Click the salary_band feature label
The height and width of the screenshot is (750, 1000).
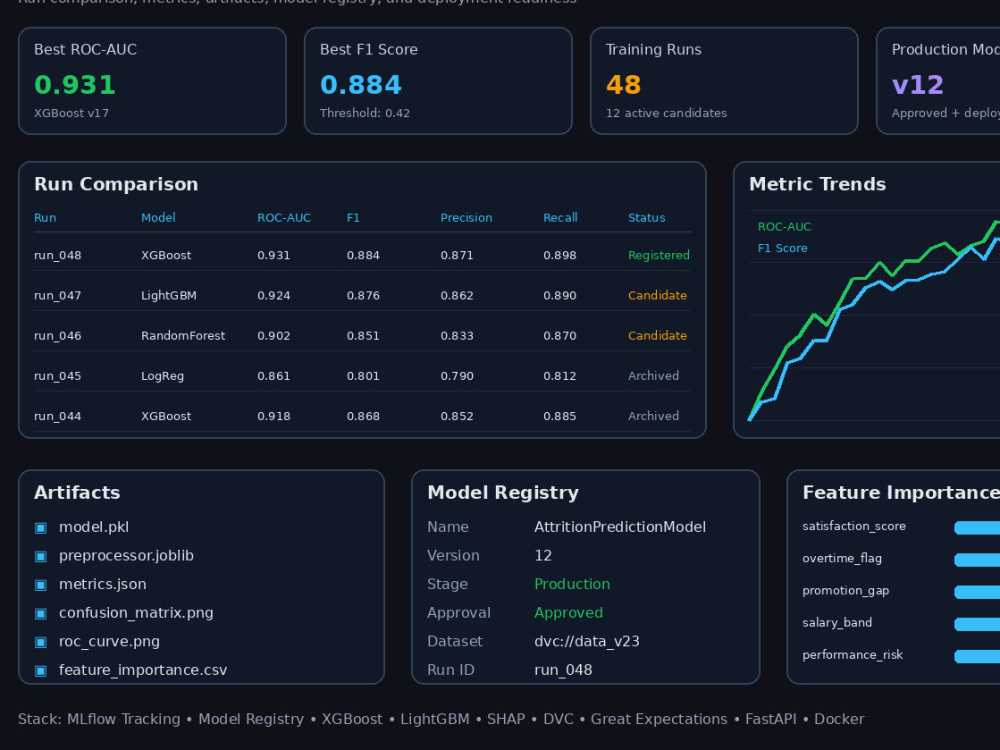click(x=837, y=622)
